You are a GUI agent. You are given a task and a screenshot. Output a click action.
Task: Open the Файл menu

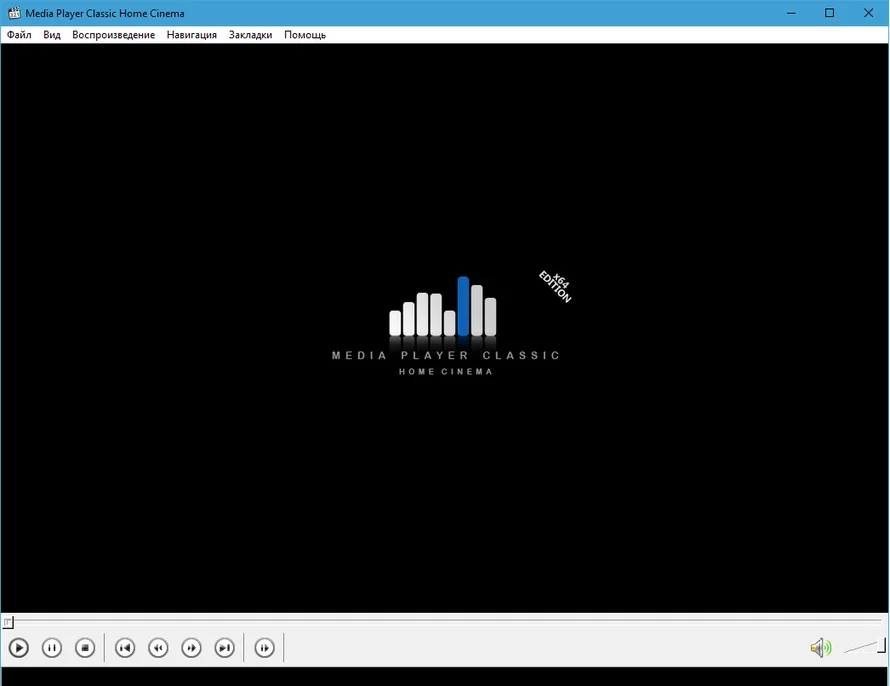click(x=19, y=35)
